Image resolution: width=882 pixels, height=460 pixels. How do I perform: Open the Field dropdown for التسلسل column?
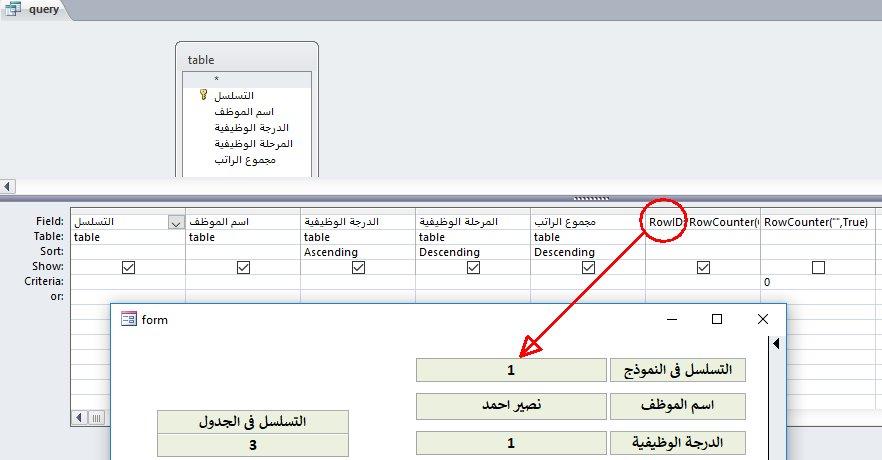176,223
